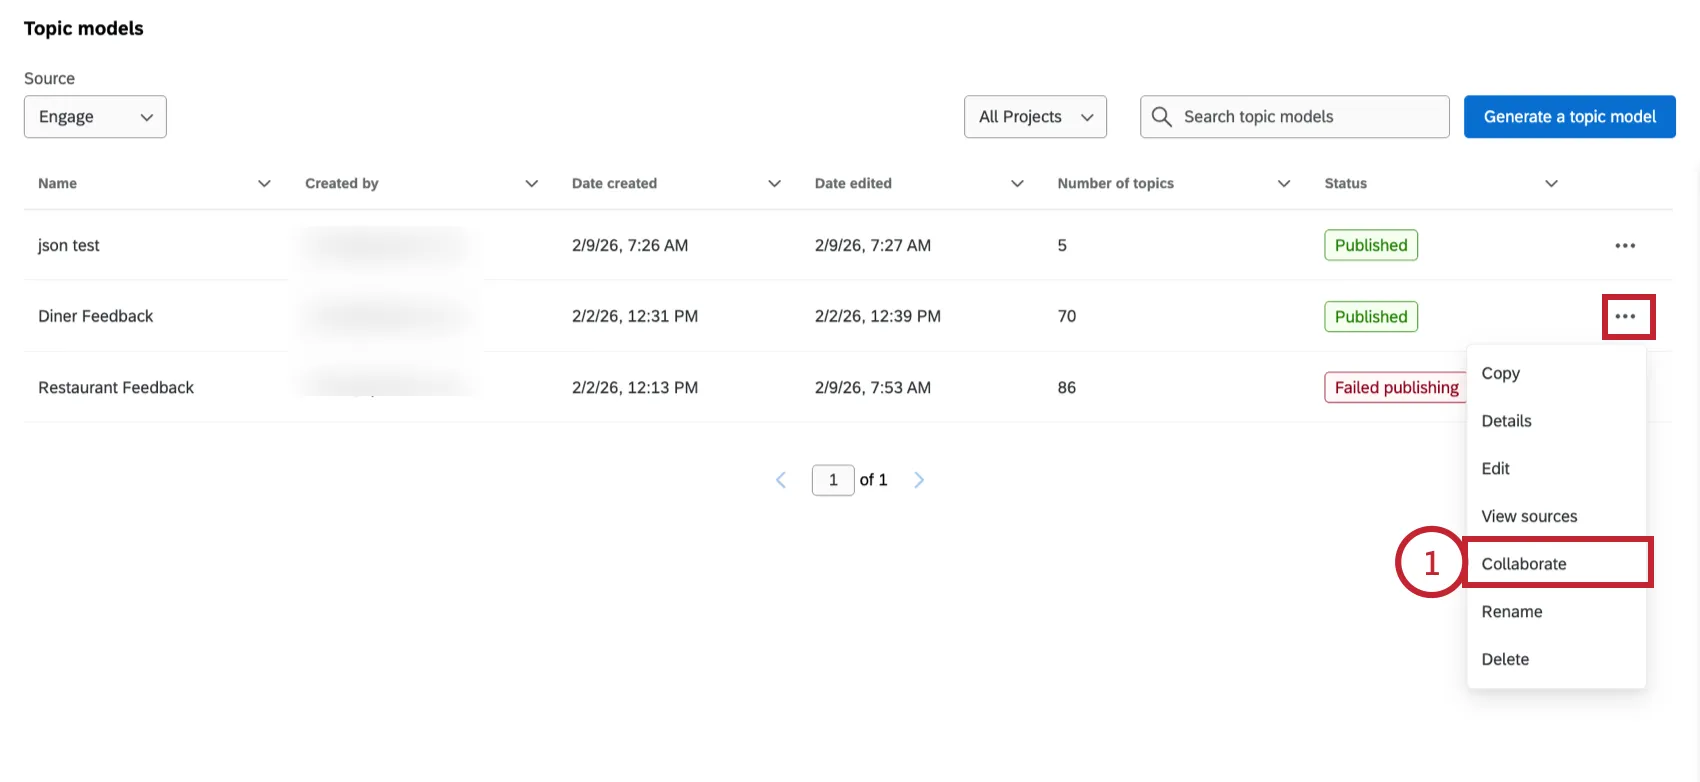Expand the Status column chevron
This screenshot has height=782, width=1700.
pos(1551,184)
